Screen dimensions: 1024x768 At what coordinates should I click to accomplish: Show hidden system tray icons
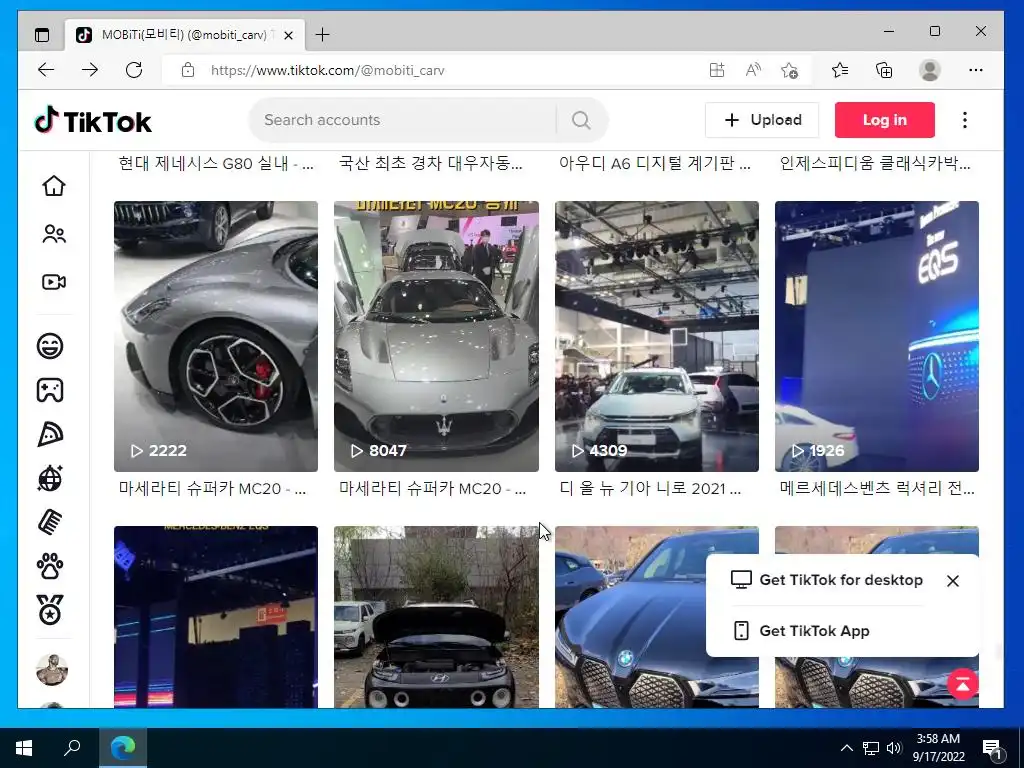tap(846, 748)
